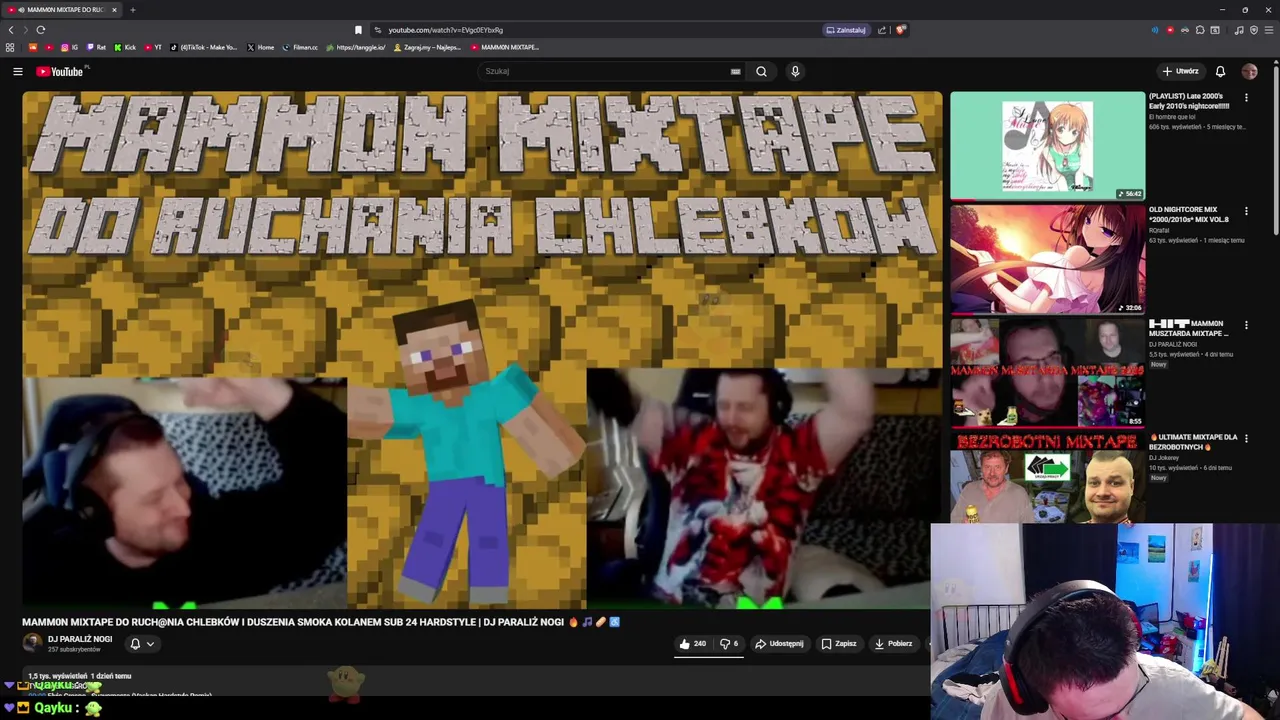This screenshot has height=720, width=1280.
Task: Open Brave Shields lion icon
Action: pos(900,30)
